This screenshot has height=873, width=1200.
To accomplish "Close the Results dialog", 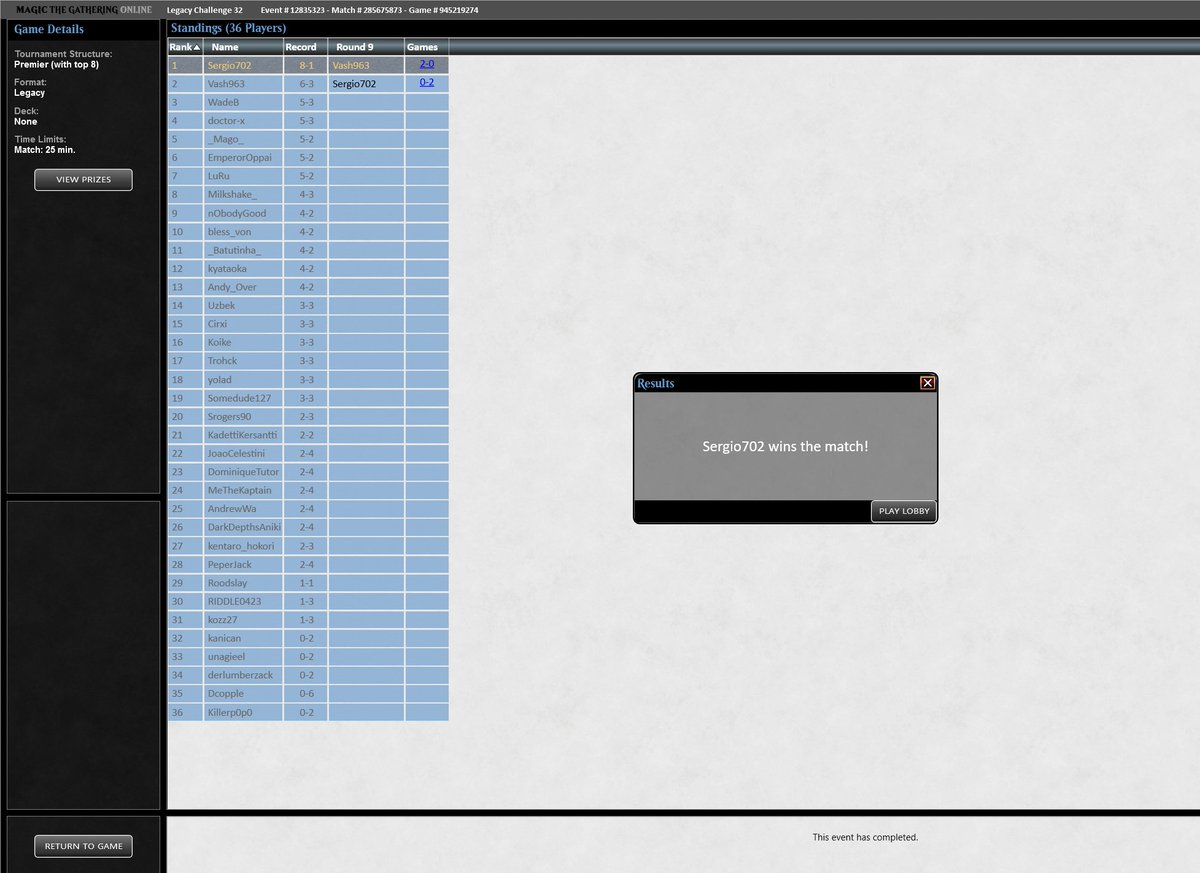I will 927,383.
